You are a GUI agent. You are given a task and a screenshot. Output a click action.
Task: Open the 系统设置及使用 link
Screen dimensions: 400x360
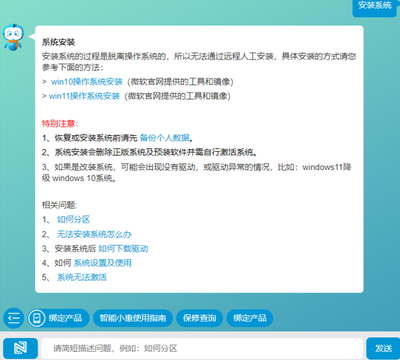102,263
